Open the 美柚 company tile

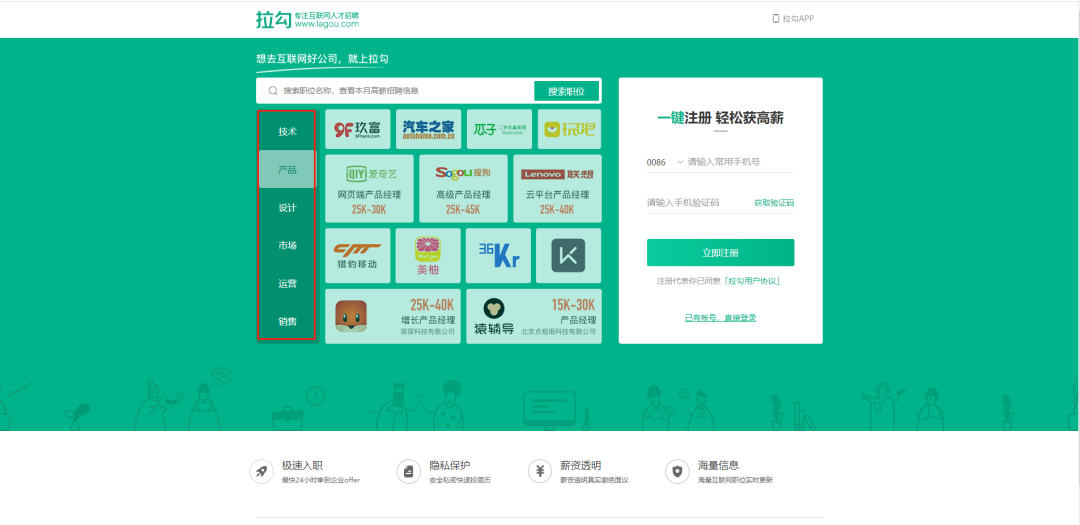[x=428, y=256]
